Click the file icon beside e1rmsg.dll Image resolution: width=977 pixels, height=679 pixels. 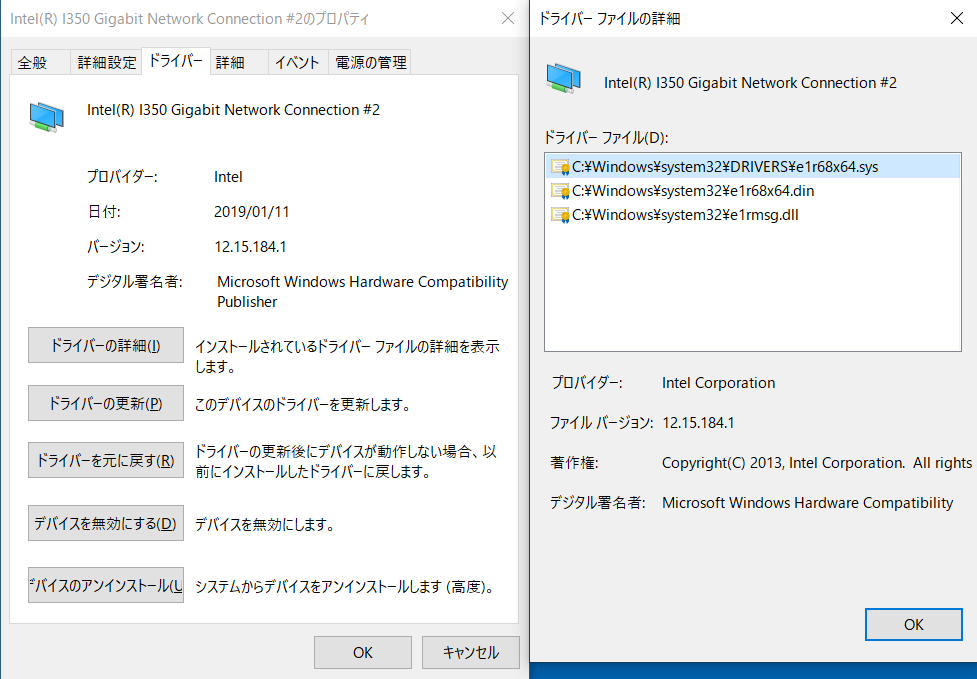click(560, 214)
